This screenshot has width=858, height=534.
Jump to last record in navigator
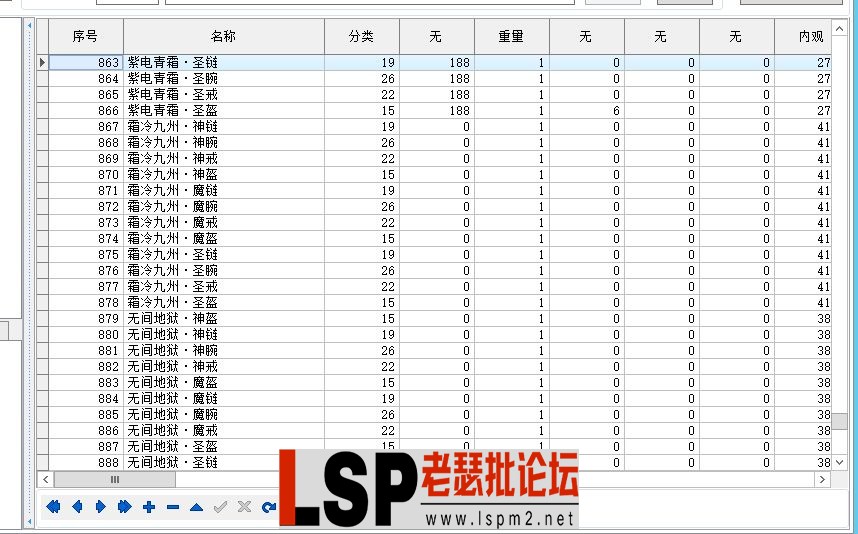click(x=125, y=507)
